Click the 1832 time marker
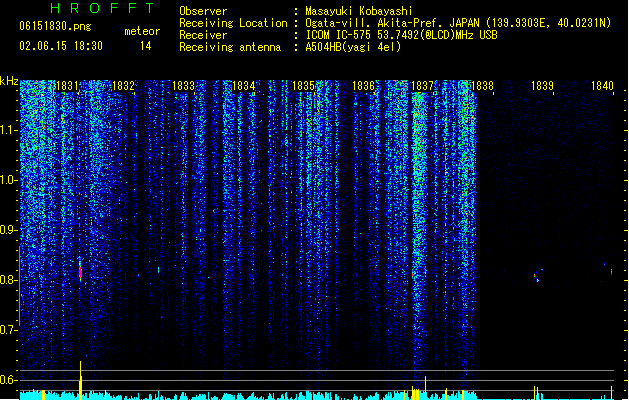 [124, 86]
